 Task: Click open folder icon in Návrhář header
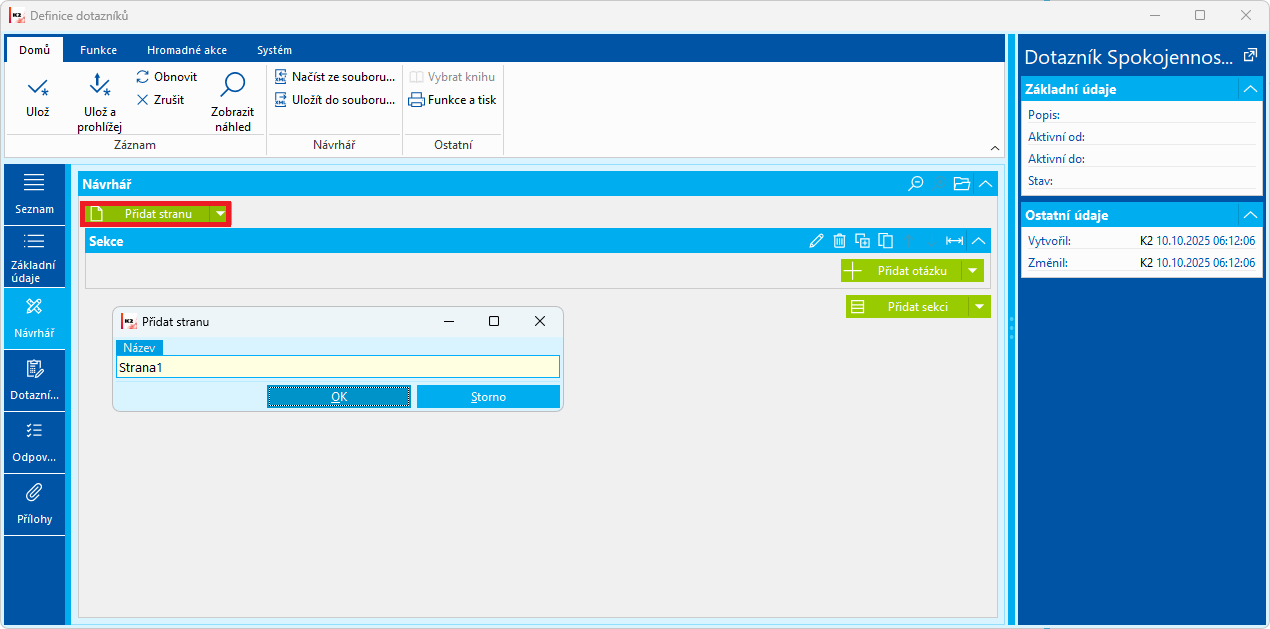pyautogui.click(x=962, y=184)
